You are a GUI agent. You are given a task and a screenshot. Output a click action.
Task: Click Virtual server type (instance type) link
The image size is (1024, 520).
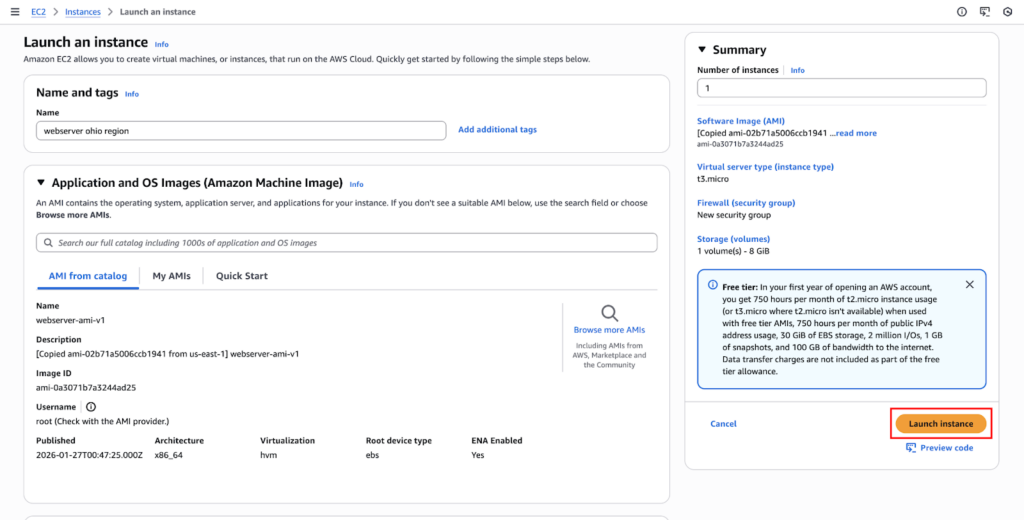(765, 167)
